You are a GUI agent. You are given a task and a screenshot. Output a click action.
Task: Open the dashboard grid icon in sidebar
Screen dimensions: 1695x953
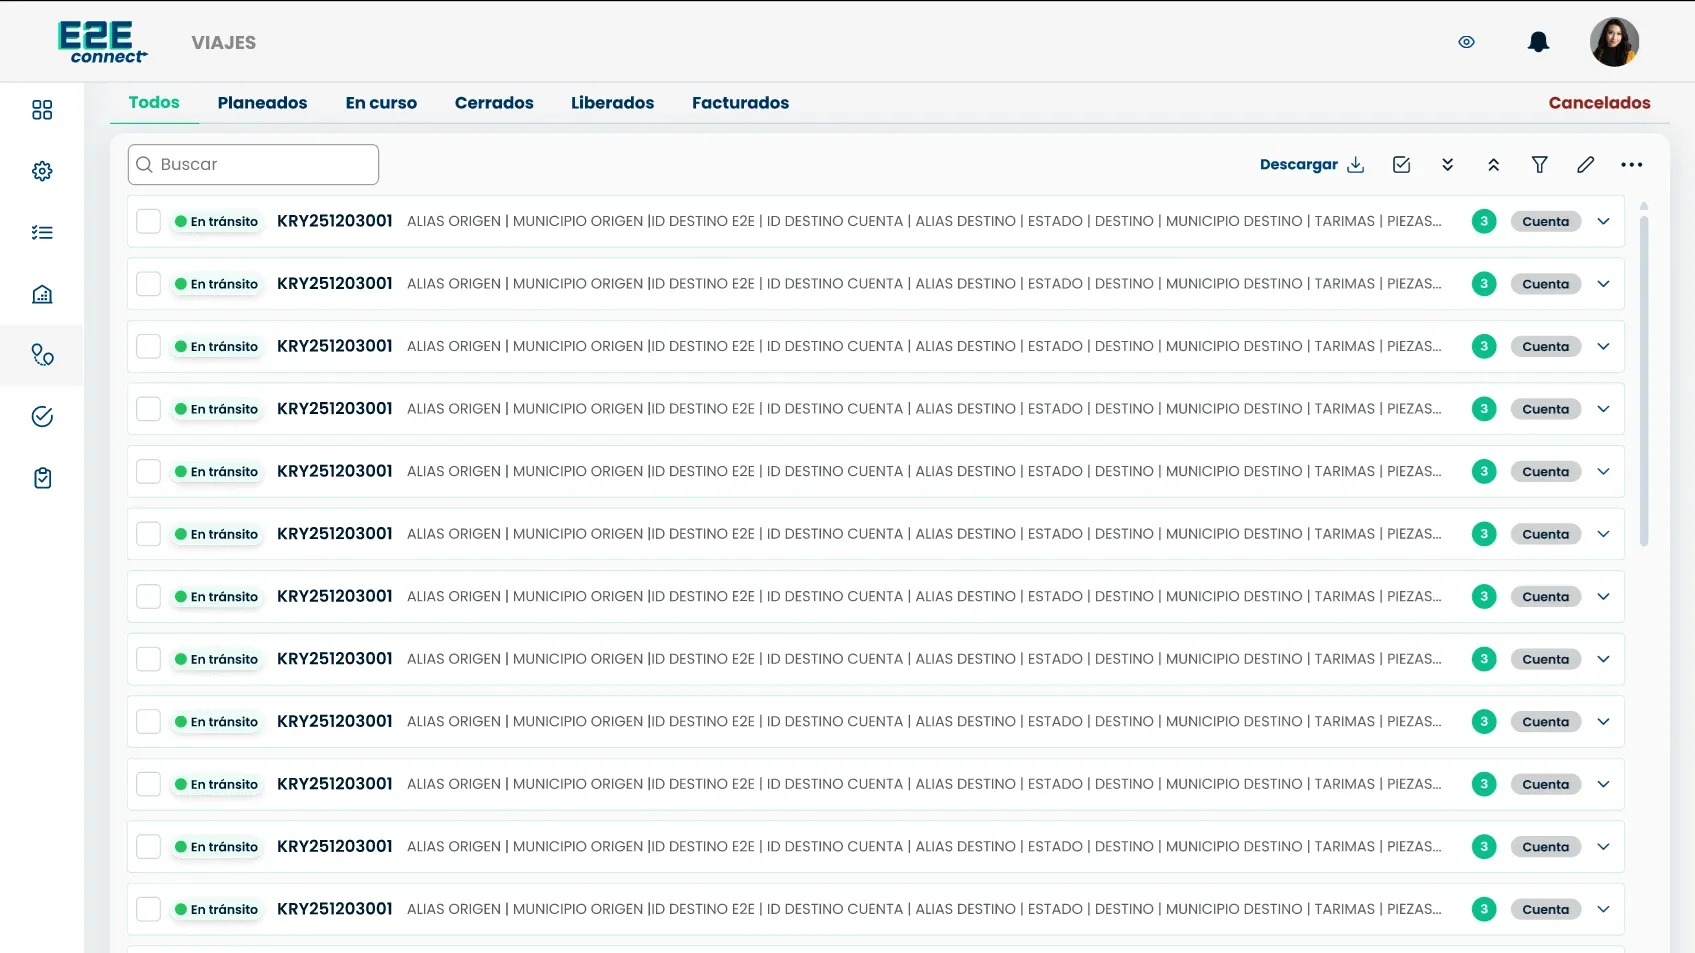(x=42, y=110)
